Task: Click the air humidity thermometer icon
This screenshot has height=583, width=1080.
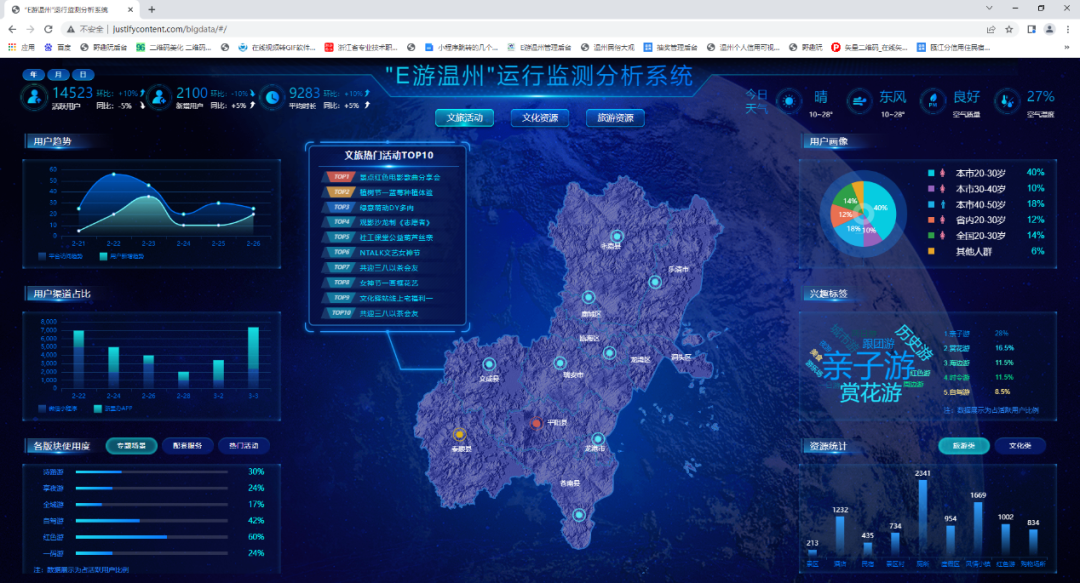Action: point(1007,101)
